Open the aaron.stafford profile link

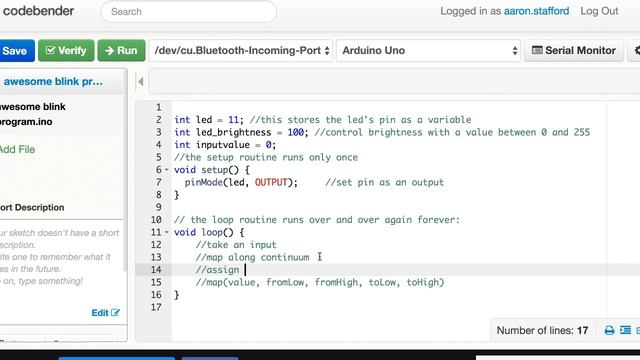click(536, 11)
